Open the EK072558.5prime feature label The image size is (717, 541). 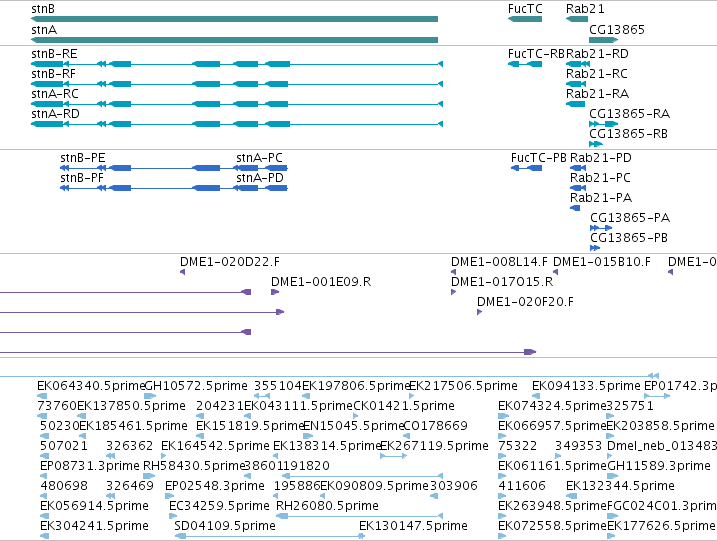pos(552,526)
